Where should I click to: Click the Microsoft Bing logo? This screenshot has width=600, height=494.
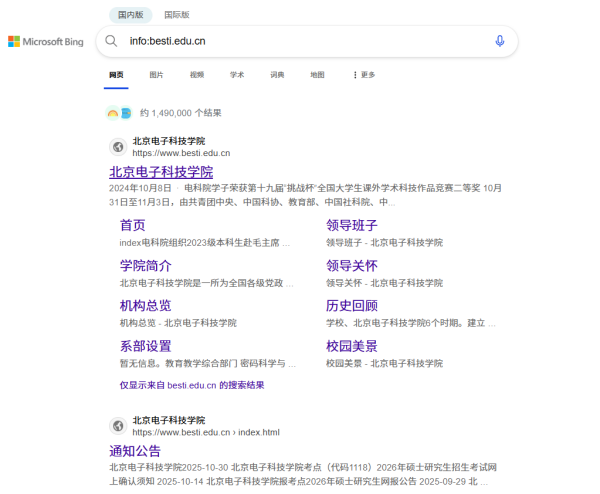click(x=46, y=41)
